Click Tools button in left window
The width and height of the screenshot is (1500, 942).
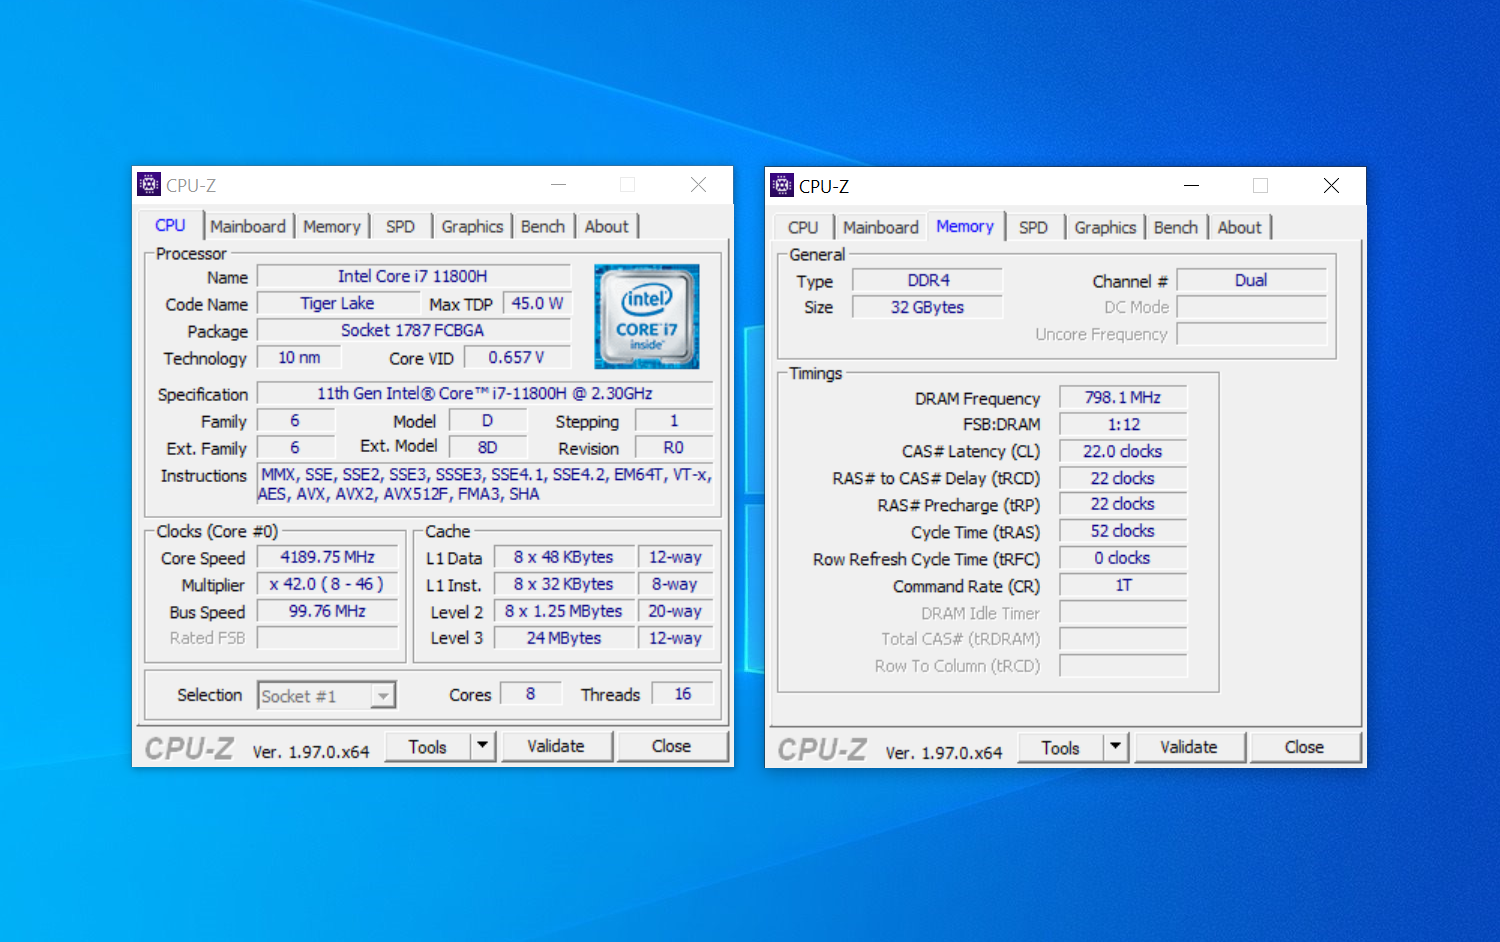(x=427, y=746)
